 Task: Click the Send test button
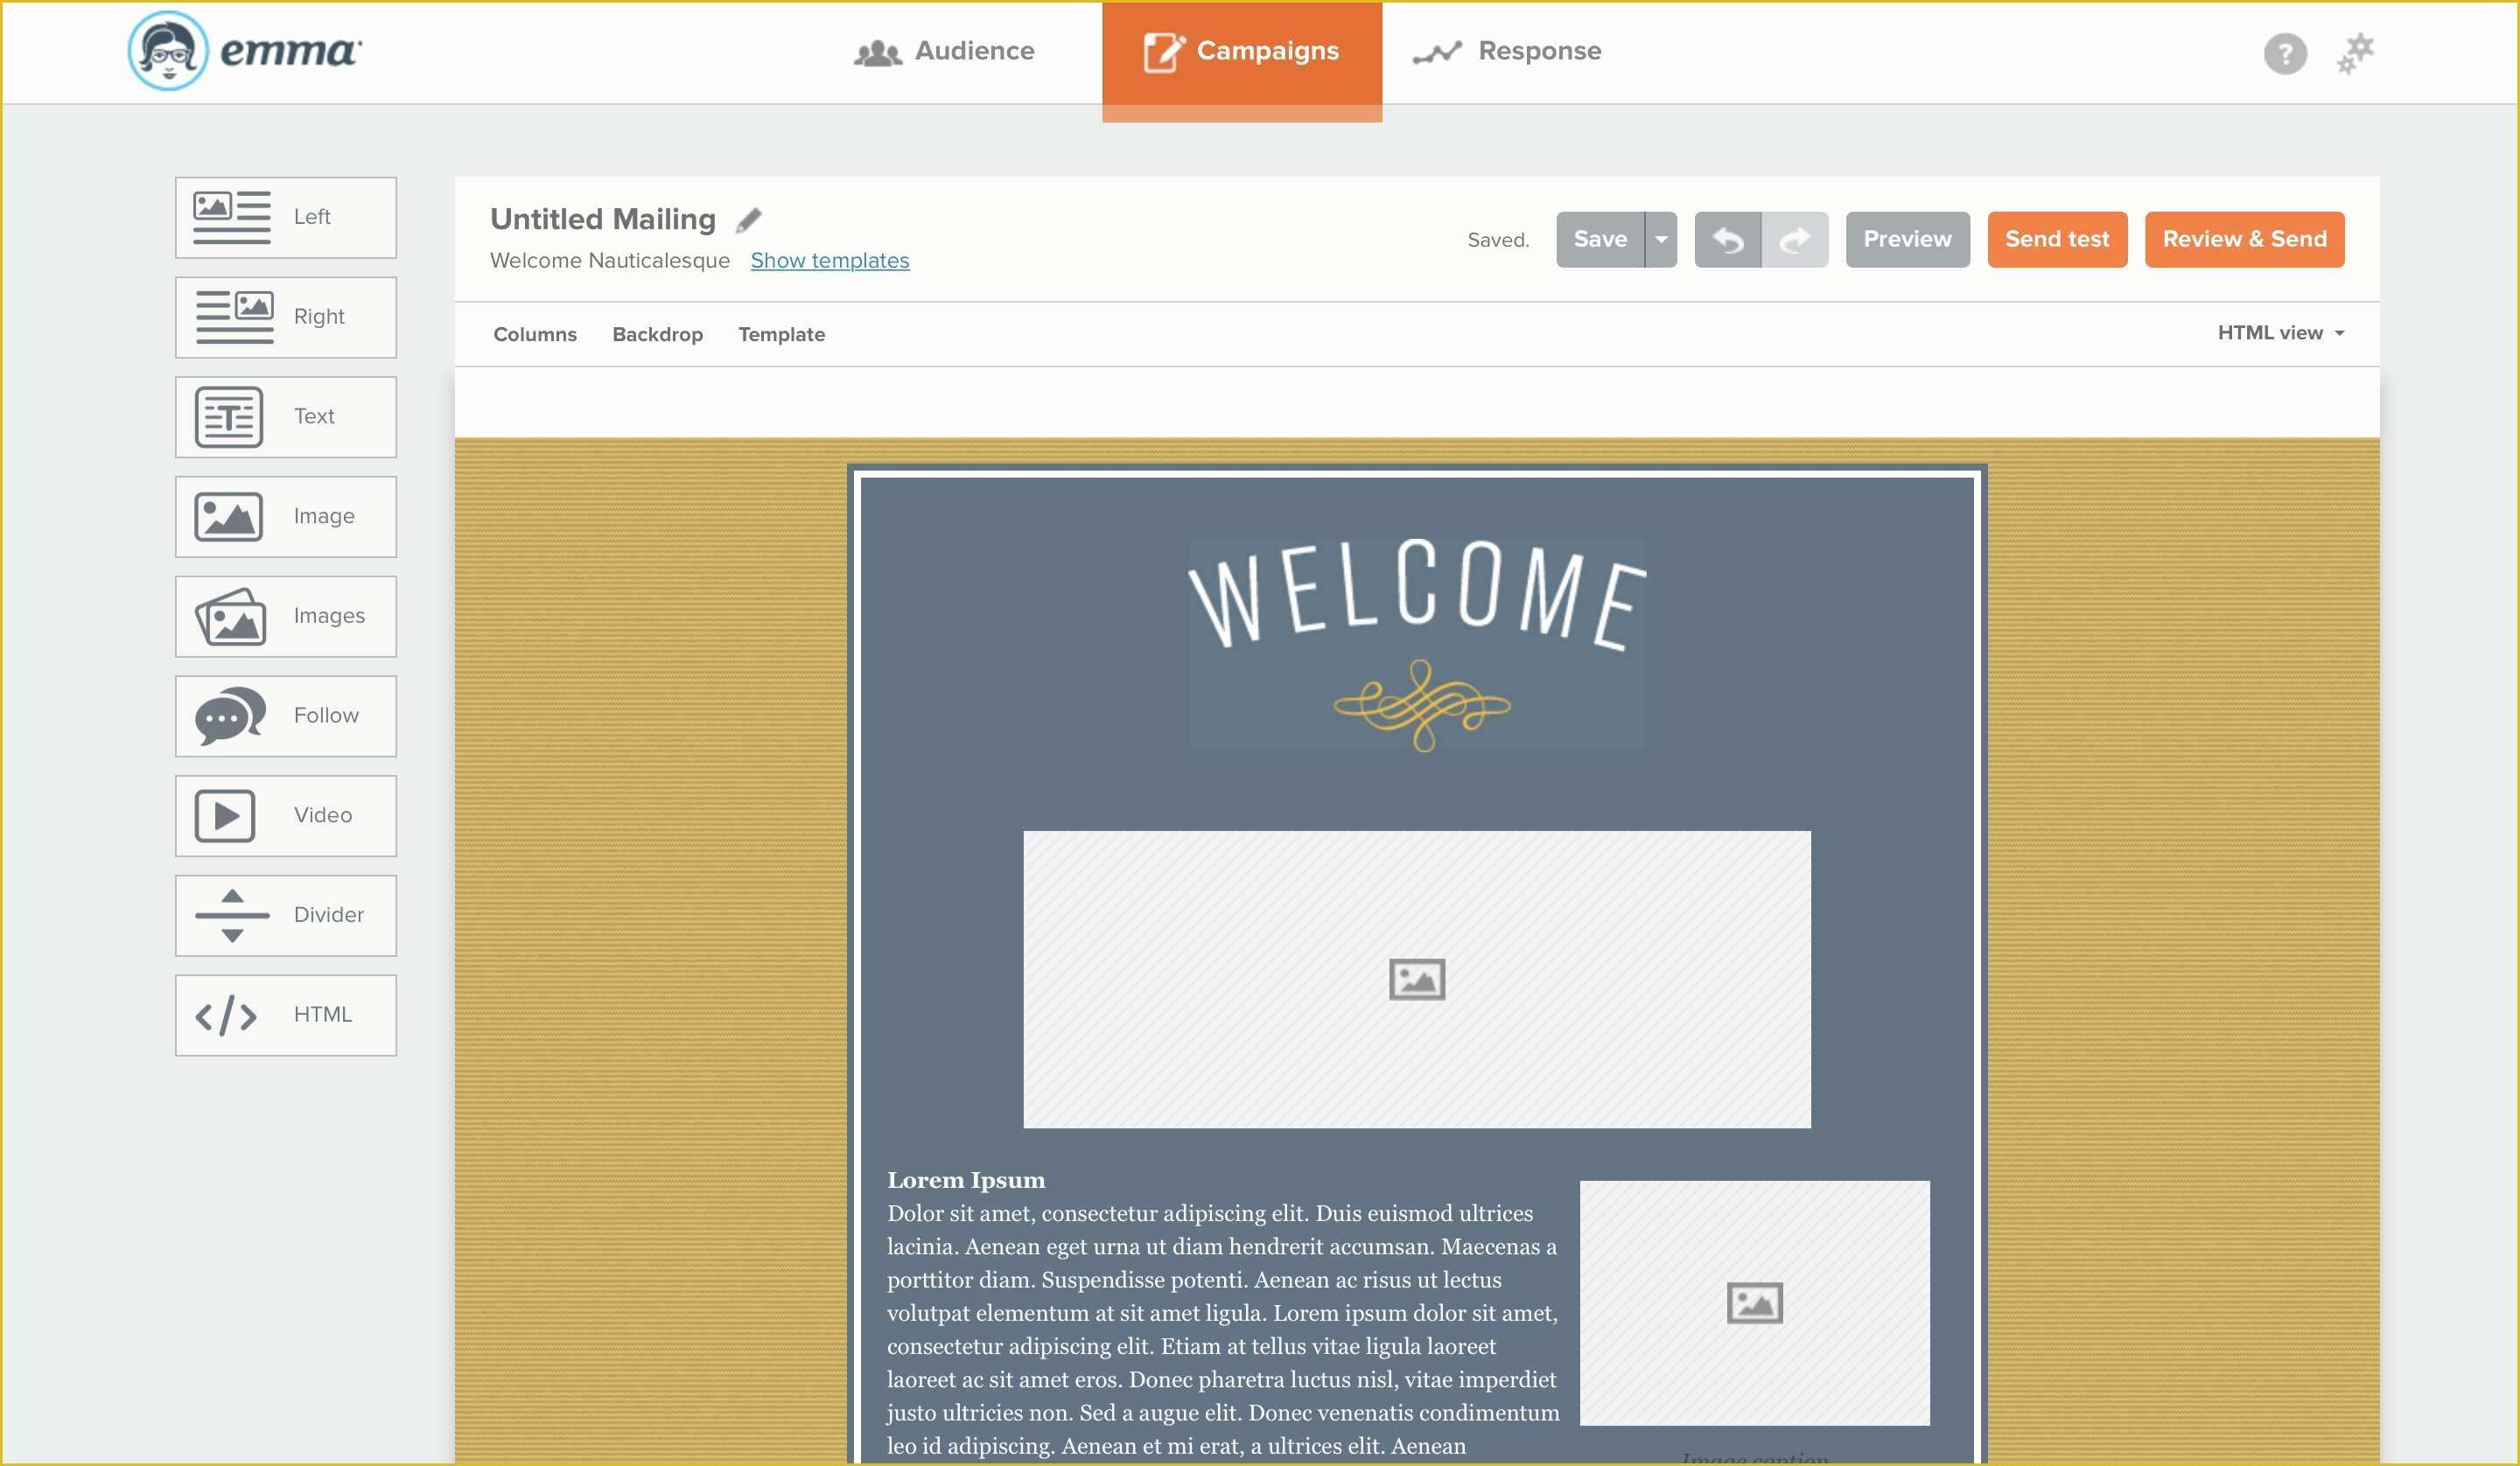[x=2055, y=237]
